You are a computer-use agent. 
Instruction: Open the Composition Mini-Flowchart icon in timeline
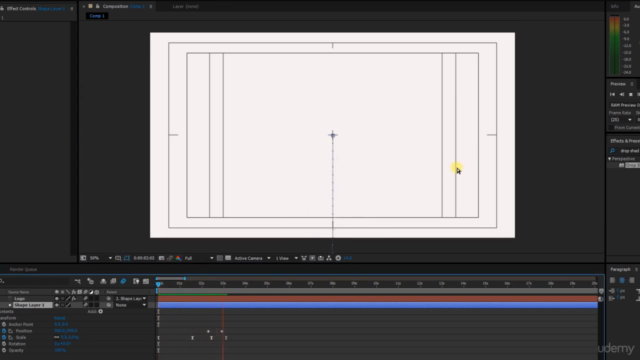(78, 281)
